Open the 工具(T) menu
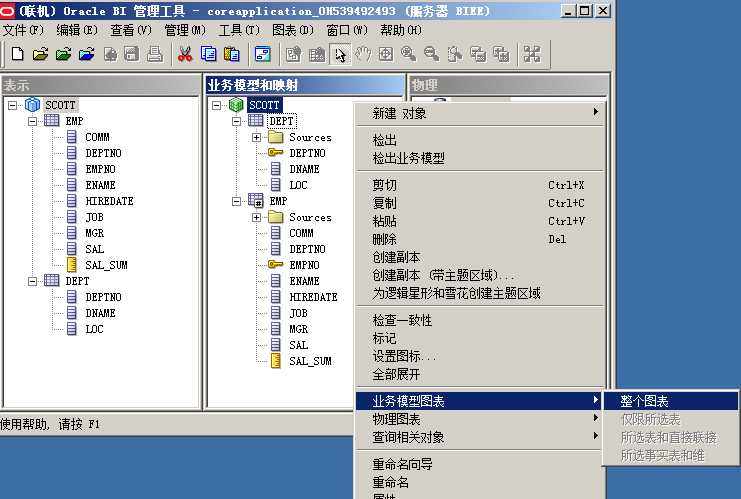Screen dimensions: 741x499 click(x=239, y=30)
